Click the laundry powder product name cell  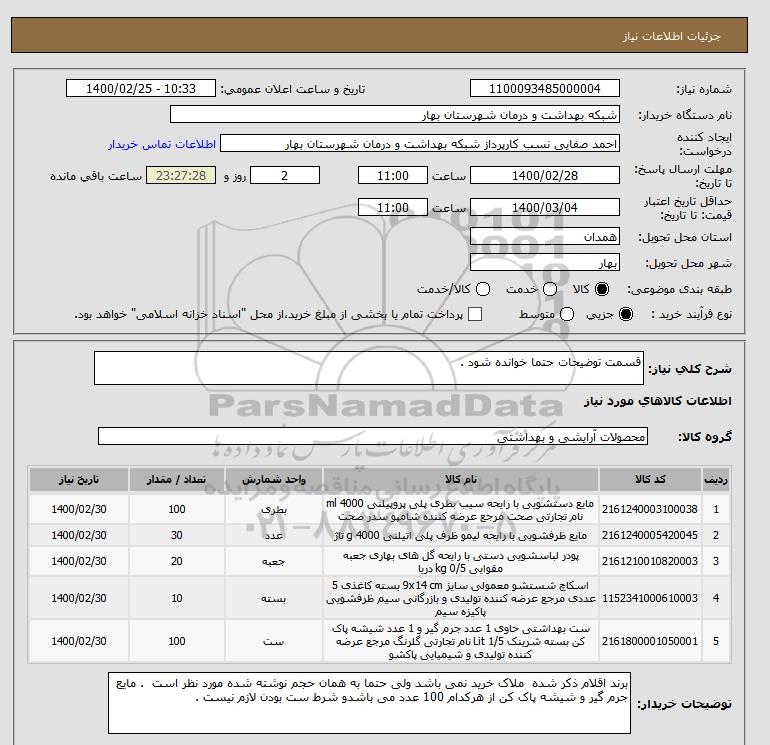pos(461,561)
